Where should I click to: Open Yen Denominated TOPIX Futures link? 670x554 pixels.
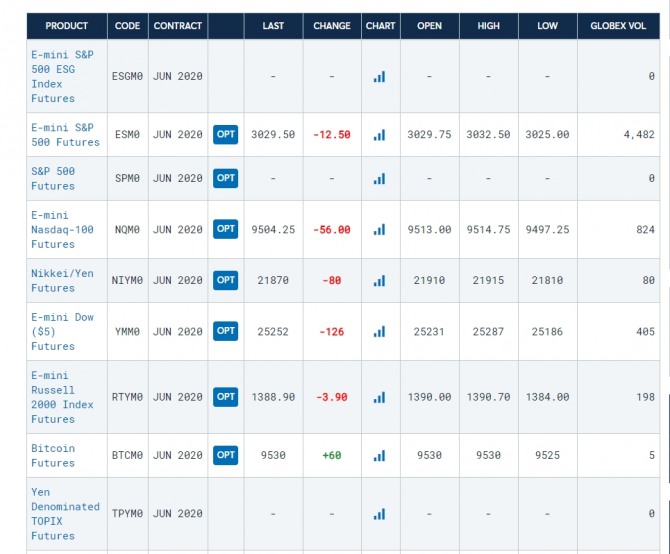point(65,514)
